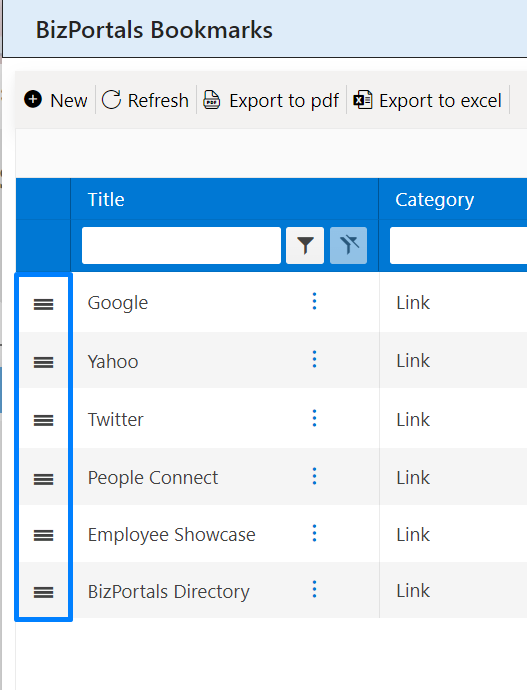Open the three-dot menu for Yahoo
The height and width of the screenshot is (690, 527).
click(314, 359)
